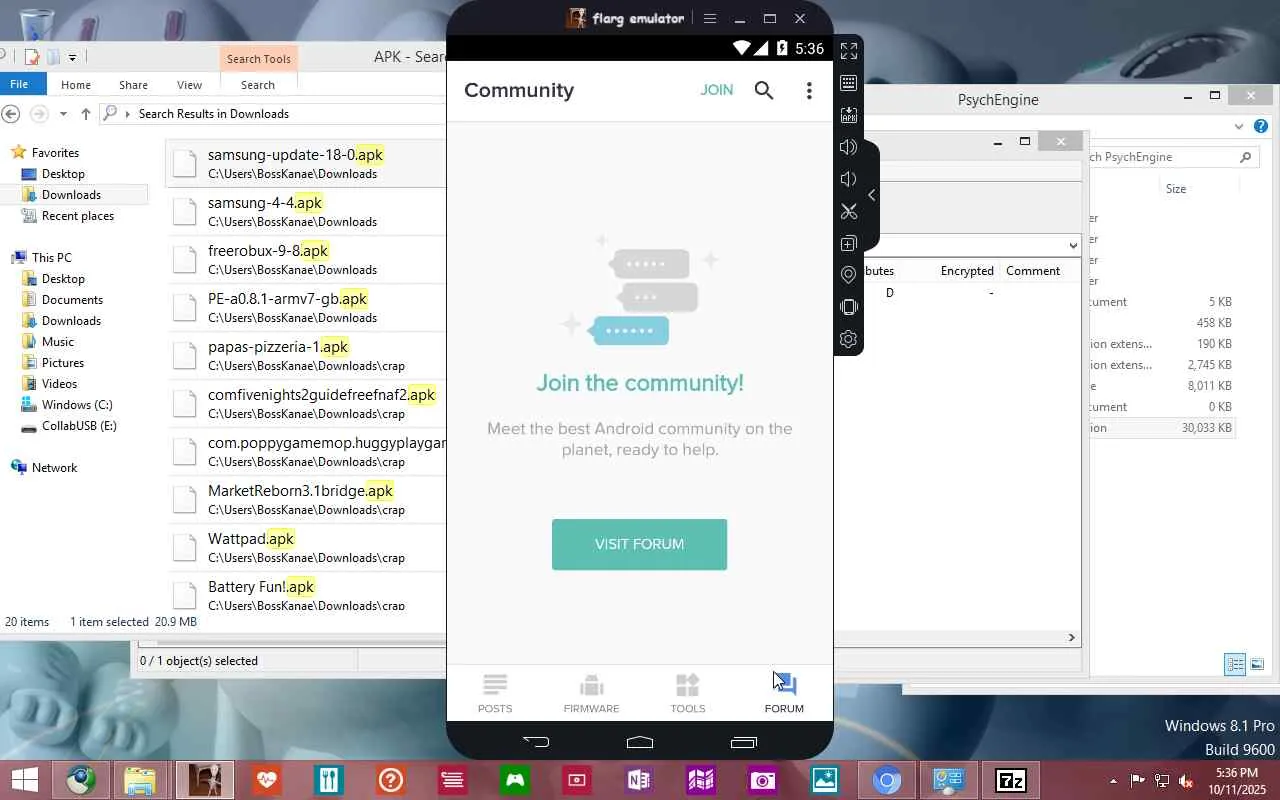Click the up arrow in the APK search window

86,114
